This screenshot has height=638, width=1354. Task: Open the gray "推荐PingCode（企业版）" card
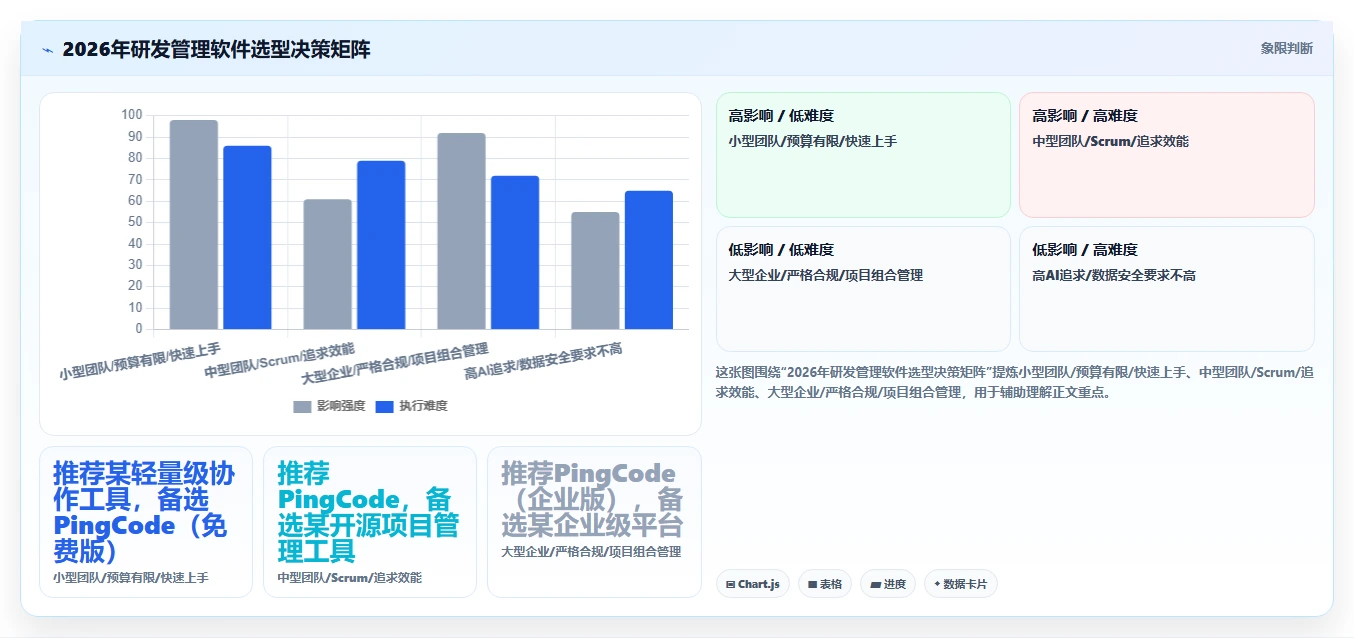click(x=594, y=522)
